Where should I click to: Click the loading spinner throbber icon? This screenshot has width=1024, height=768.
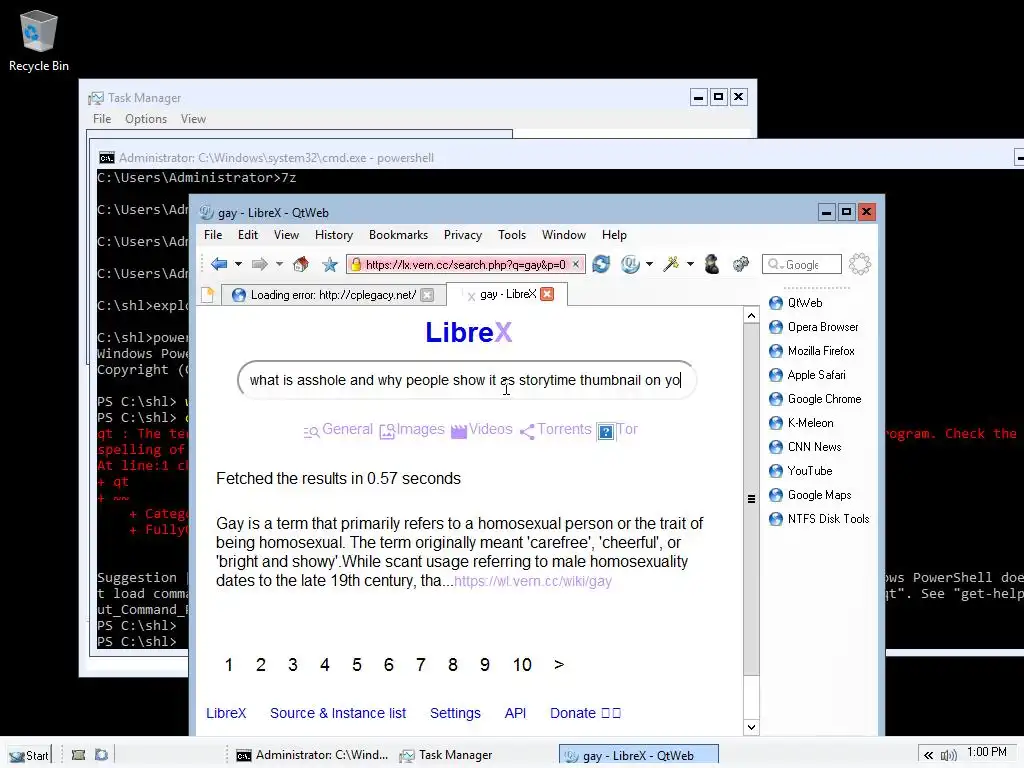tap(859, 264)
